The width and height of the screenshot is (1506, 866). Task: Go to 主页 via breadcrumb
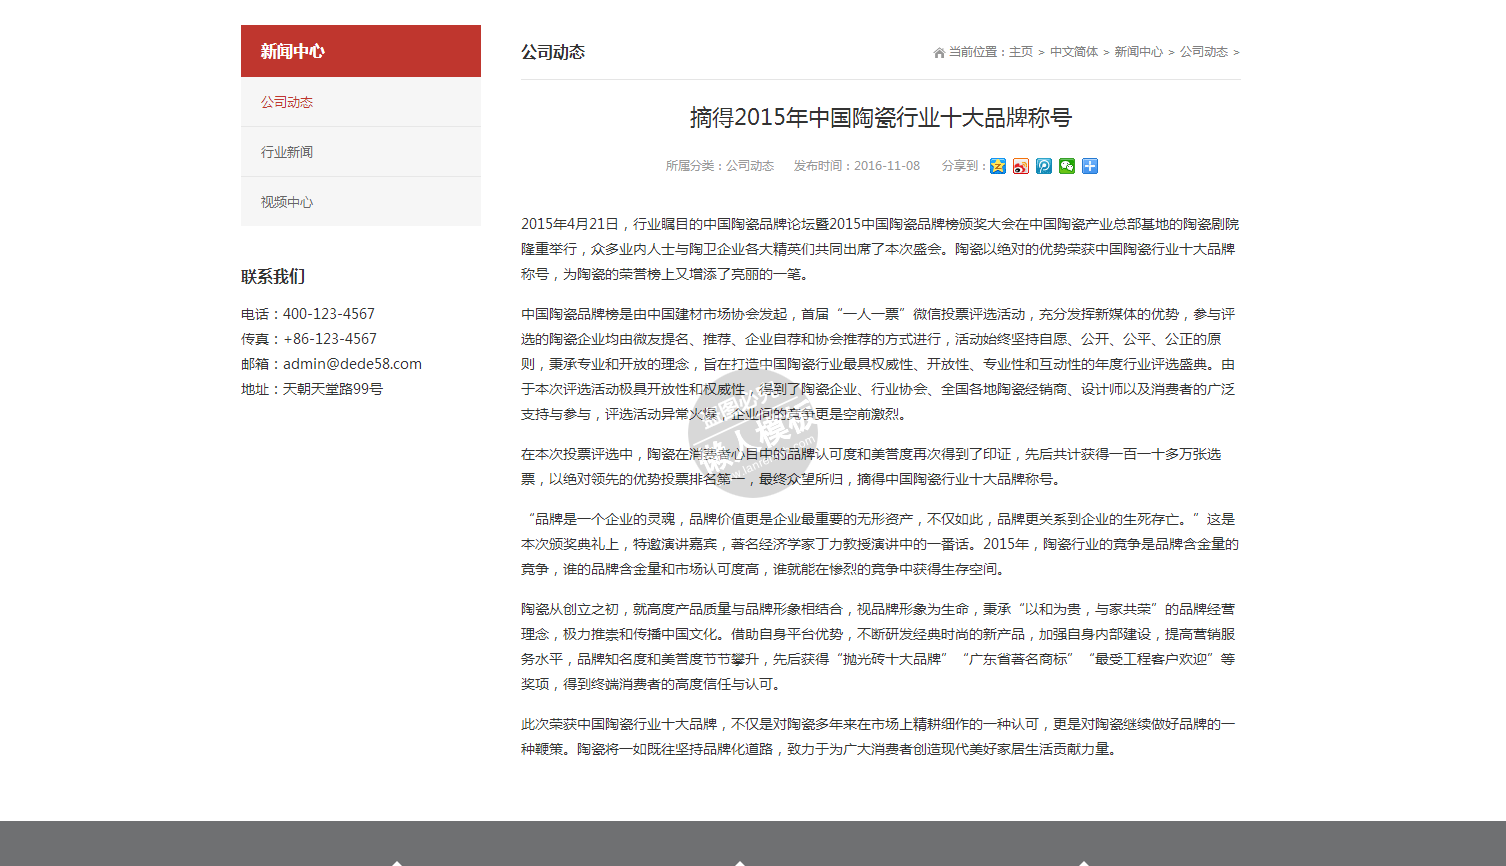[1020, 52]
